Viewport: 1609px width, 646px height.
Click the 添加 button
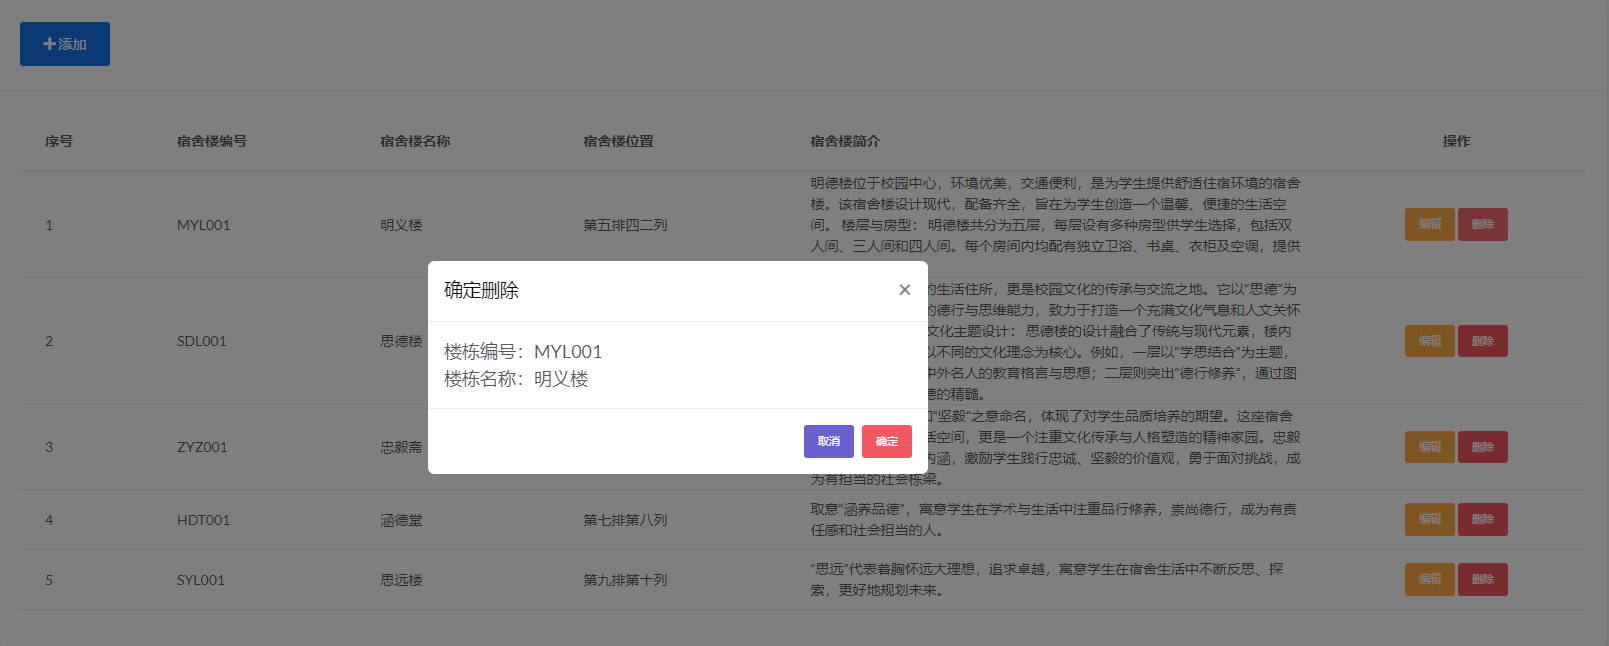(x=65, y=44)
